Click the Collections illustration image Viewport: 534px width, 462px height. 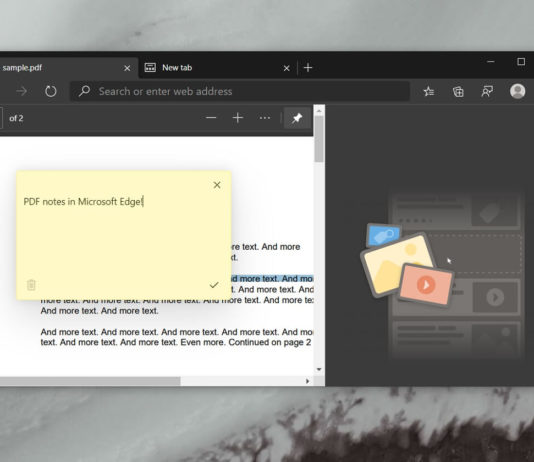[441, 275]
